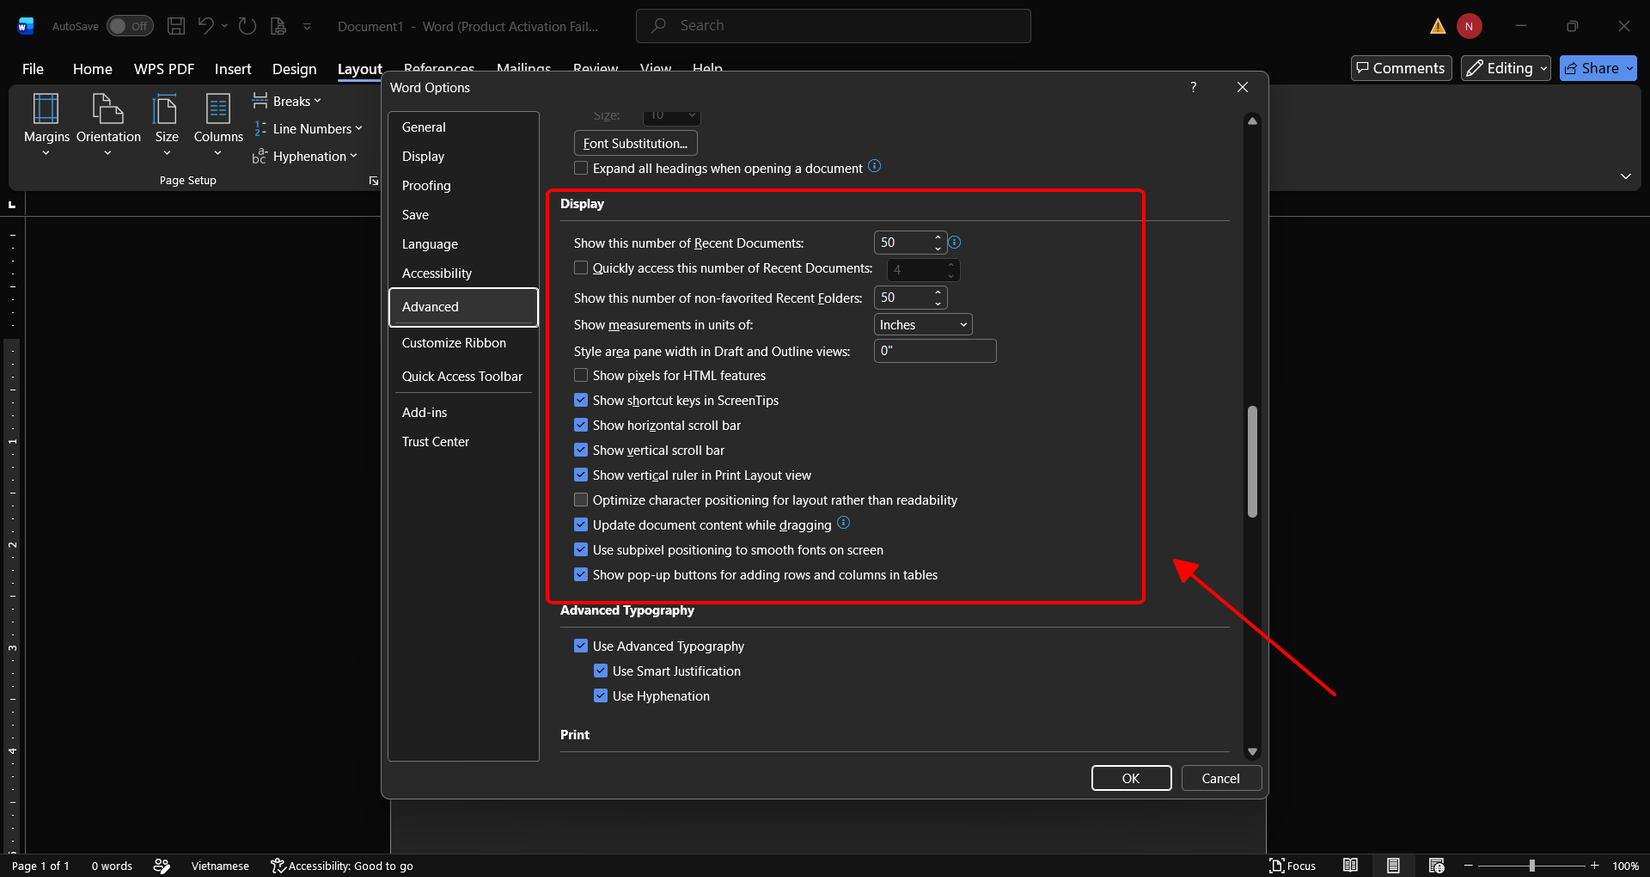This screenshot has height=877, width=1650.
Task: Open the measurement units Inches dropdown
Action: tap(923, 325)
